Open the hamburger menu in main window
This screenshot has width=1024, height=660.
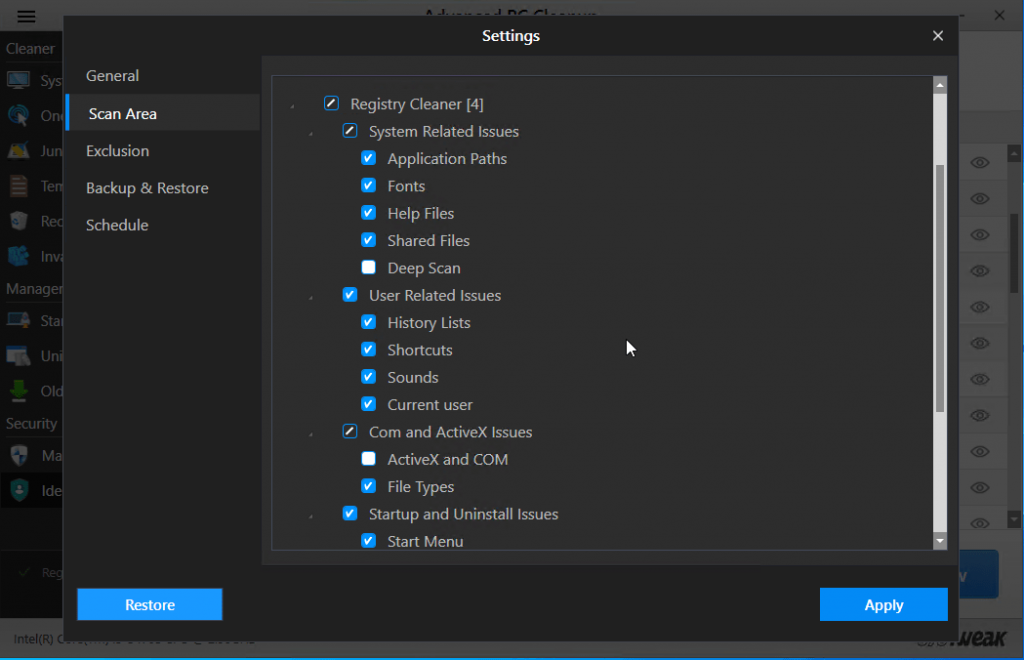coord(26,16)
